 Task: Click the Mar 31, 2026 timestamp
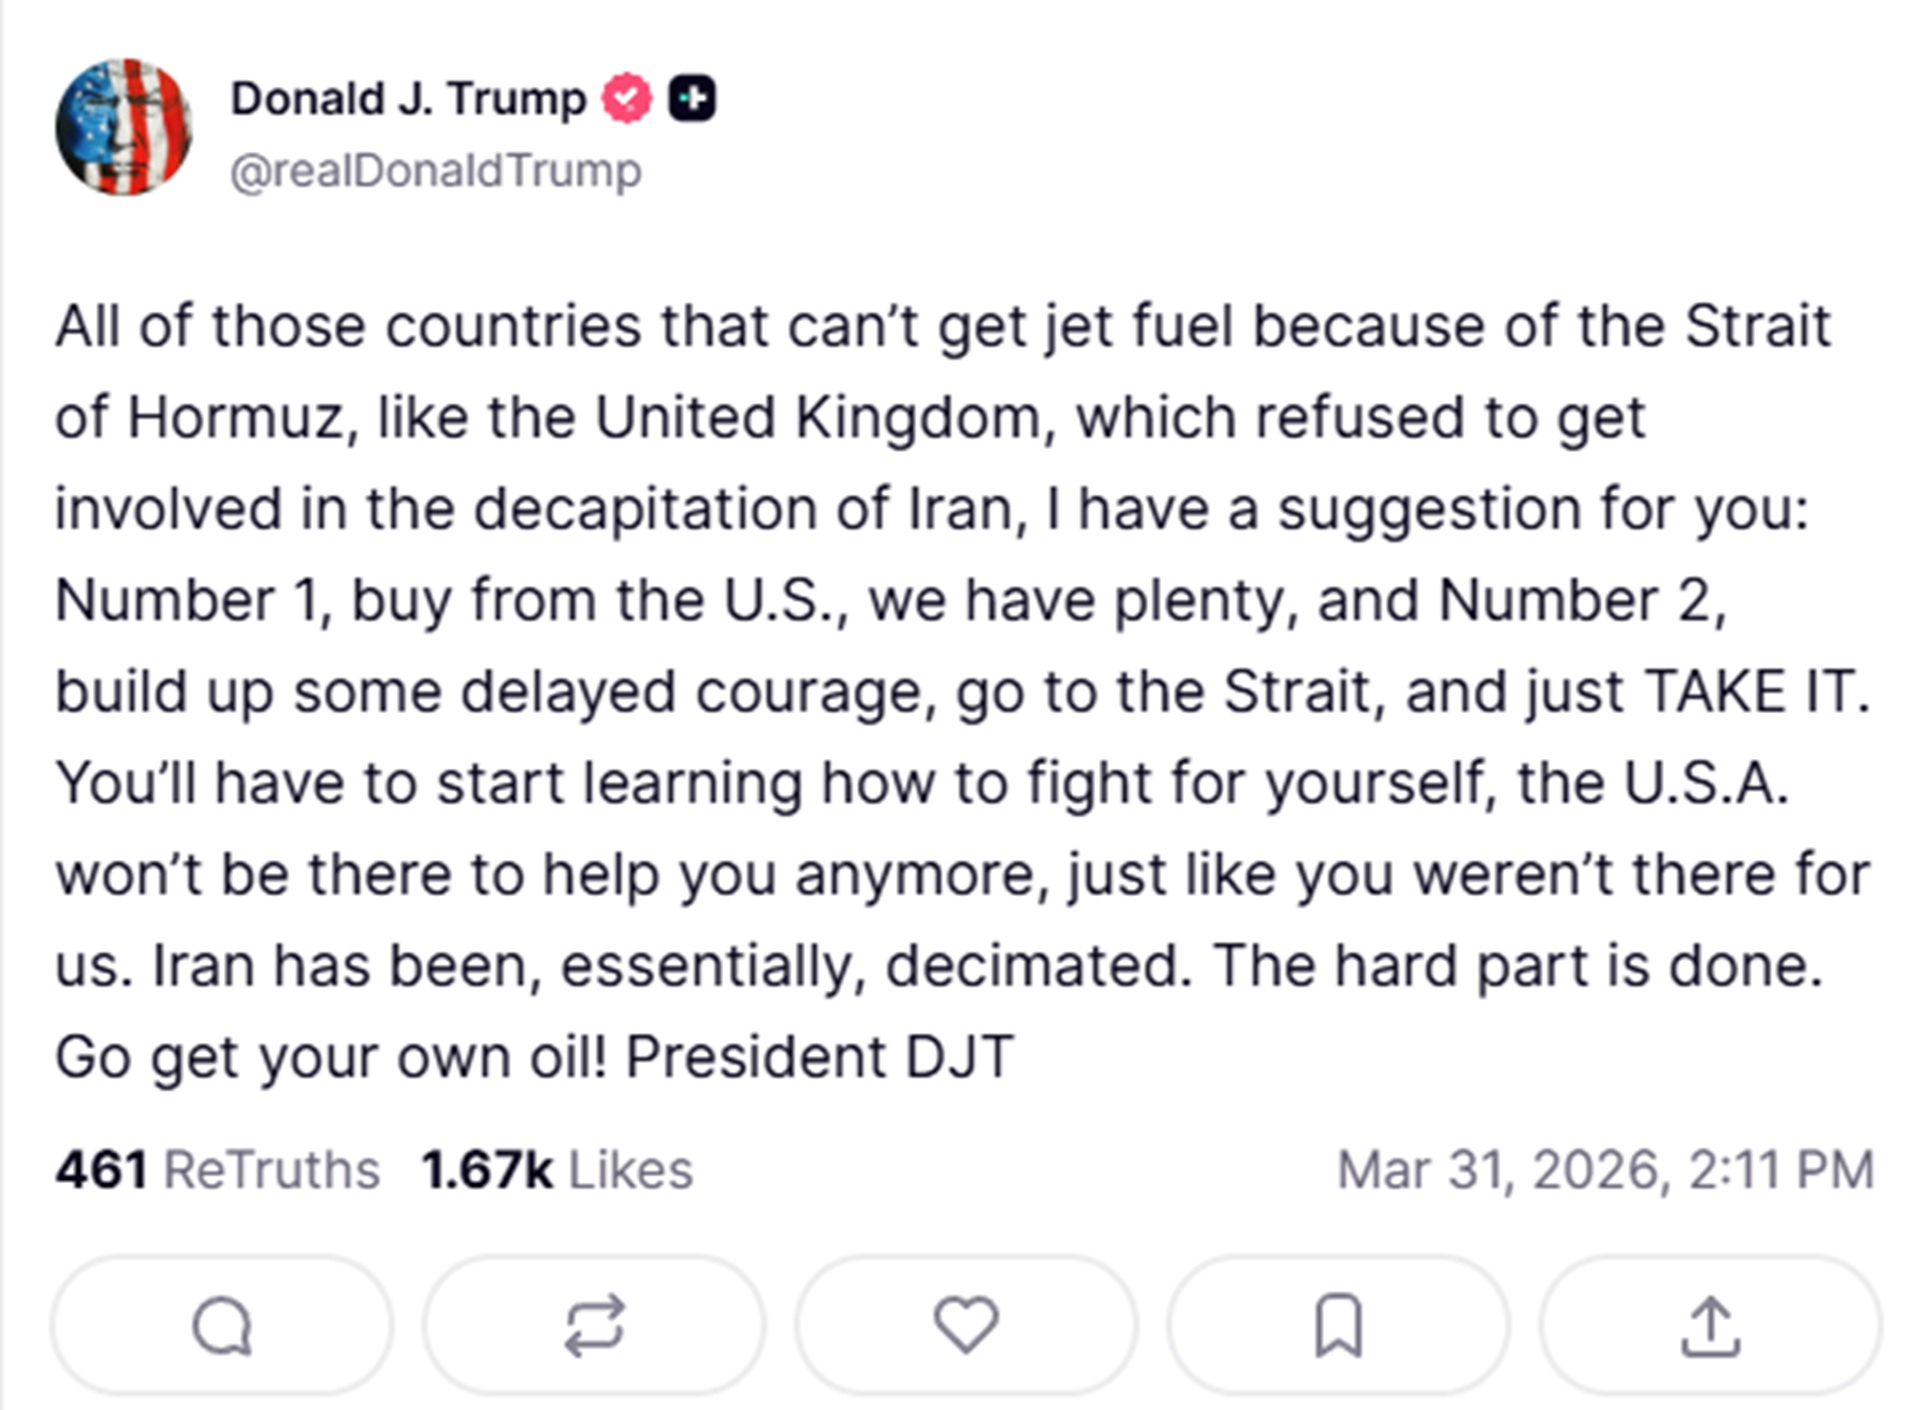(1605, 1170)
